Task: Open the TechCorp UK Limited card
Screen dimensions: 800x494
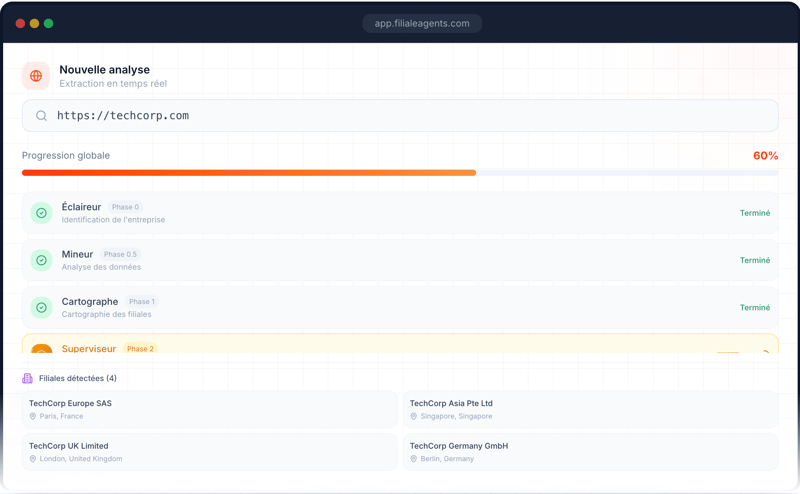Action: (x=210, y=452)
